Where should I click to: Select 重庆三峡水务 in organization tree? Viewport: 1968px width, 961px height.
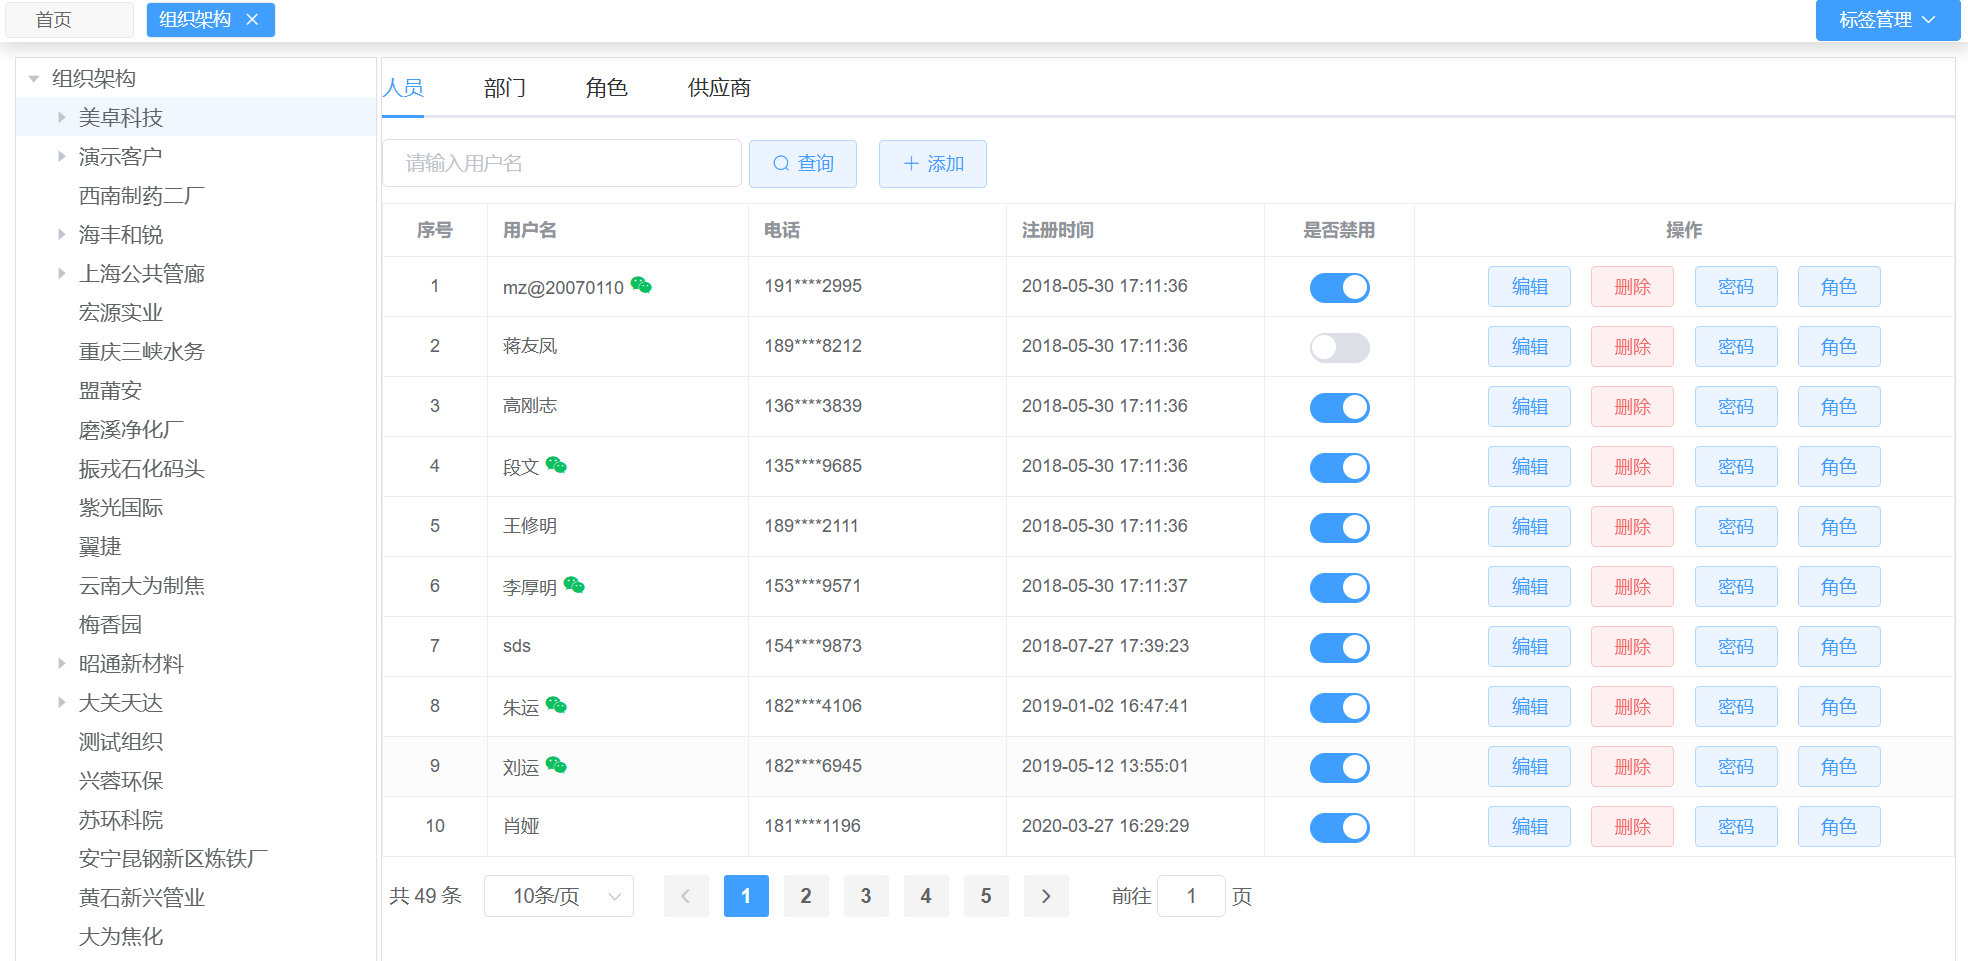click(x=141, y=352)
